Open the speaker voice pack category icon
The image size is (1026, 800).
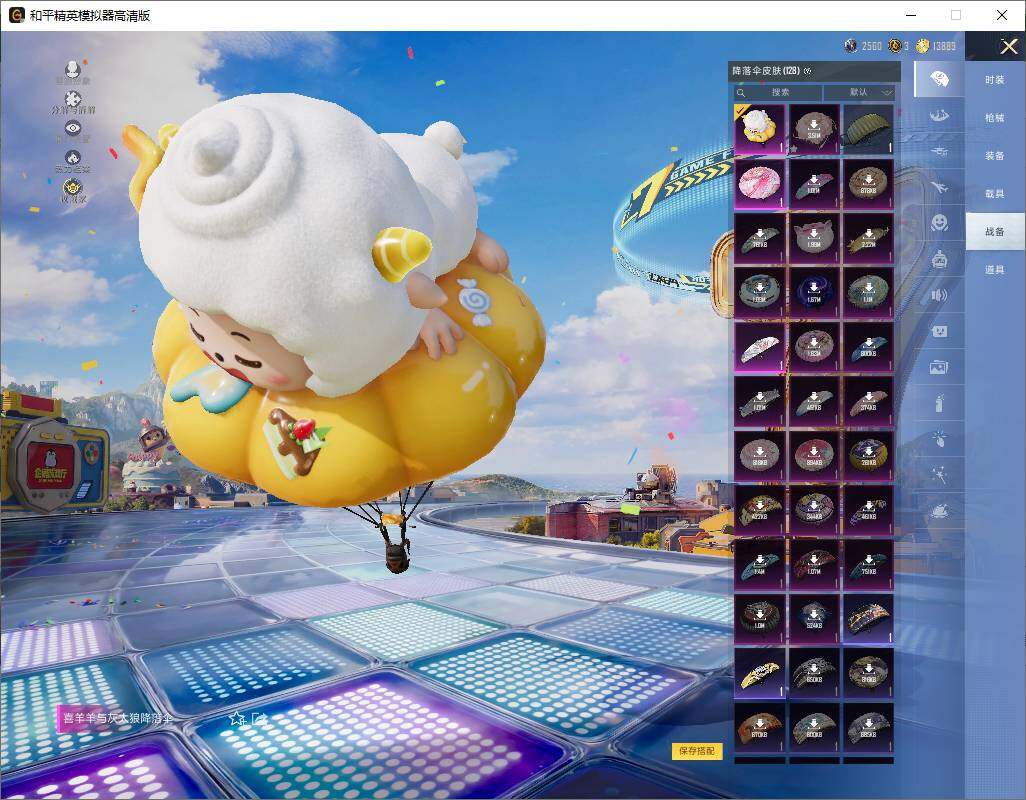pyautogui.click(x=939, y=296)
